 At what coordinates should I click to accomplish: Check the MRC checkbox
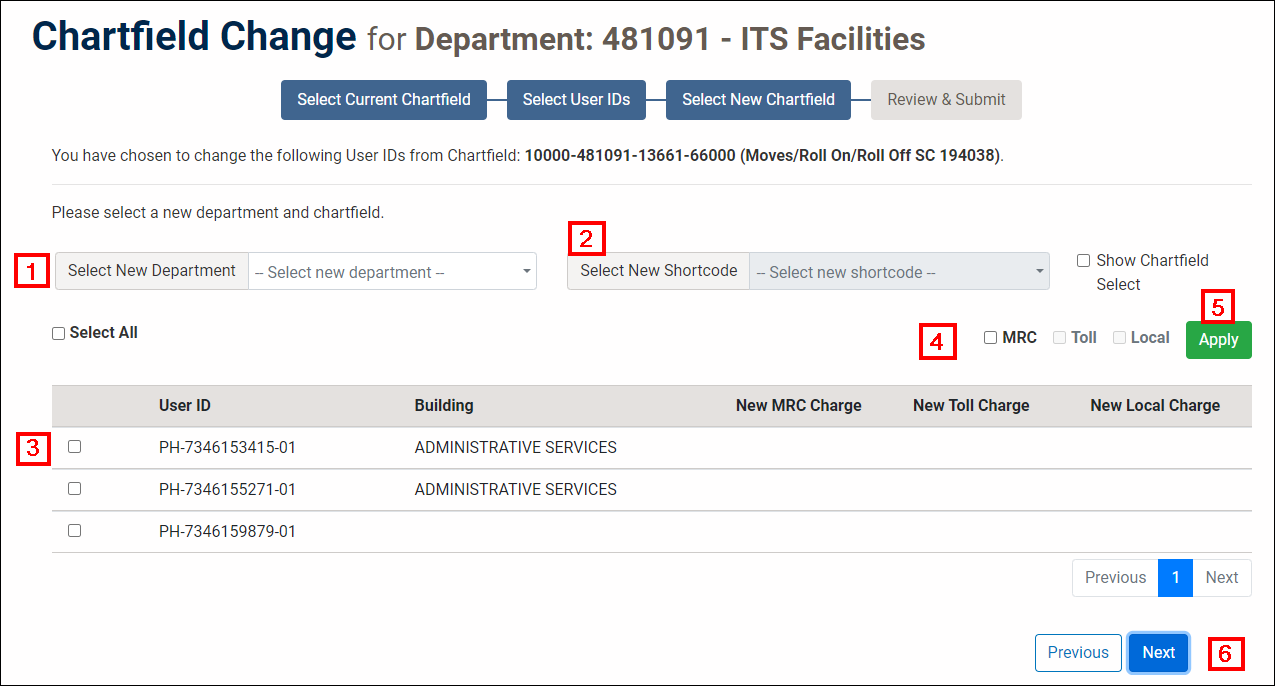990,337
